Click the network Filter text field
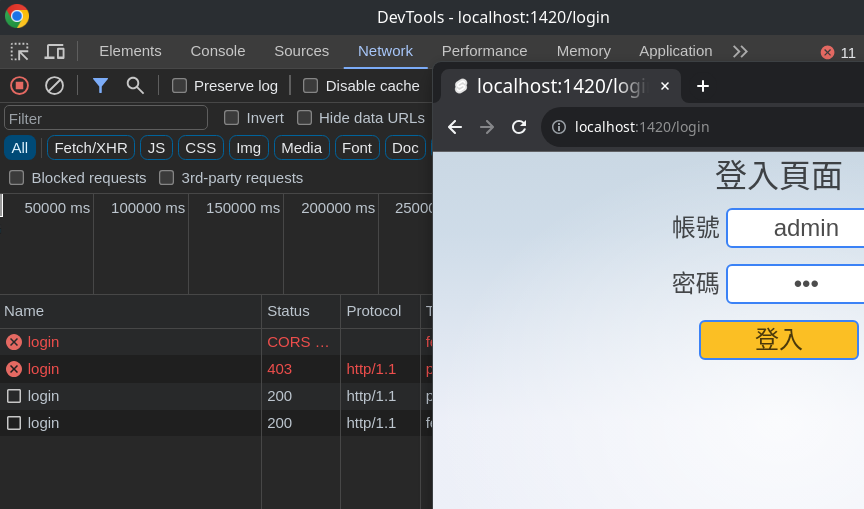Image resolution: width=864 pixels, height=509 pixels. (106, 118)
